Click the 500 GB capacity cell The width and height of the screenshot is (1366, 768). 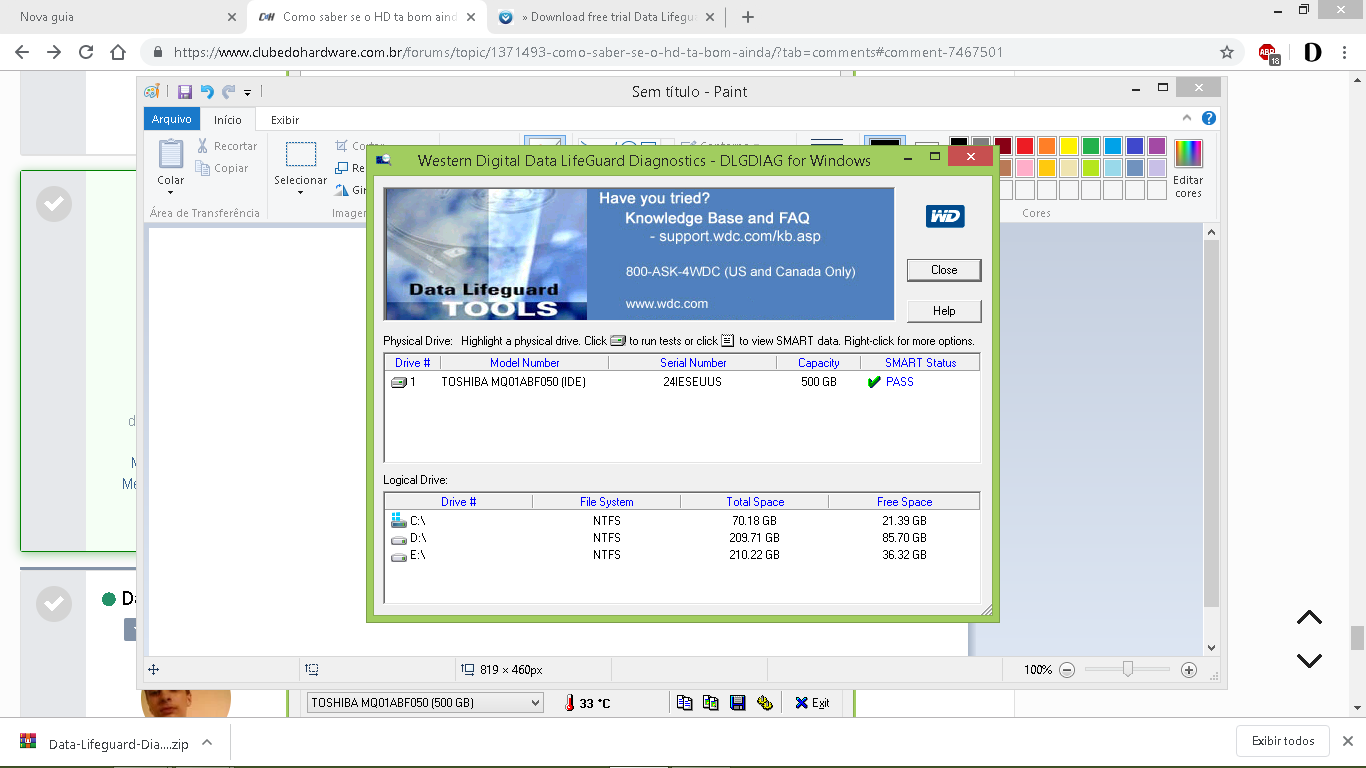coord(819,382)
